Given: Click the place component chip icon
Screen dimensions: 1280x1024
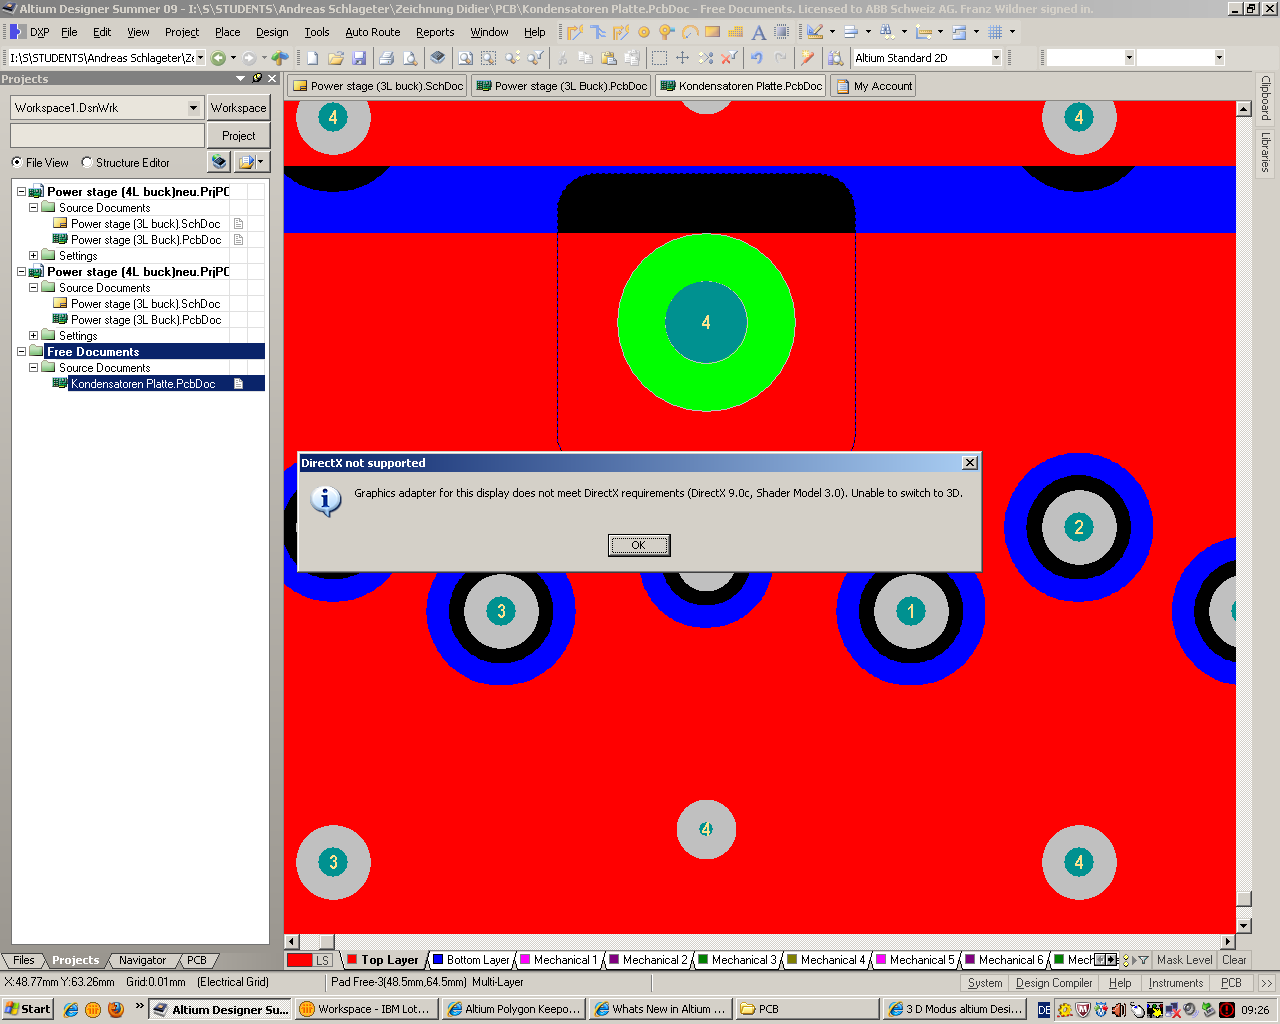Looking at the screenshot, I should [782, 32].
